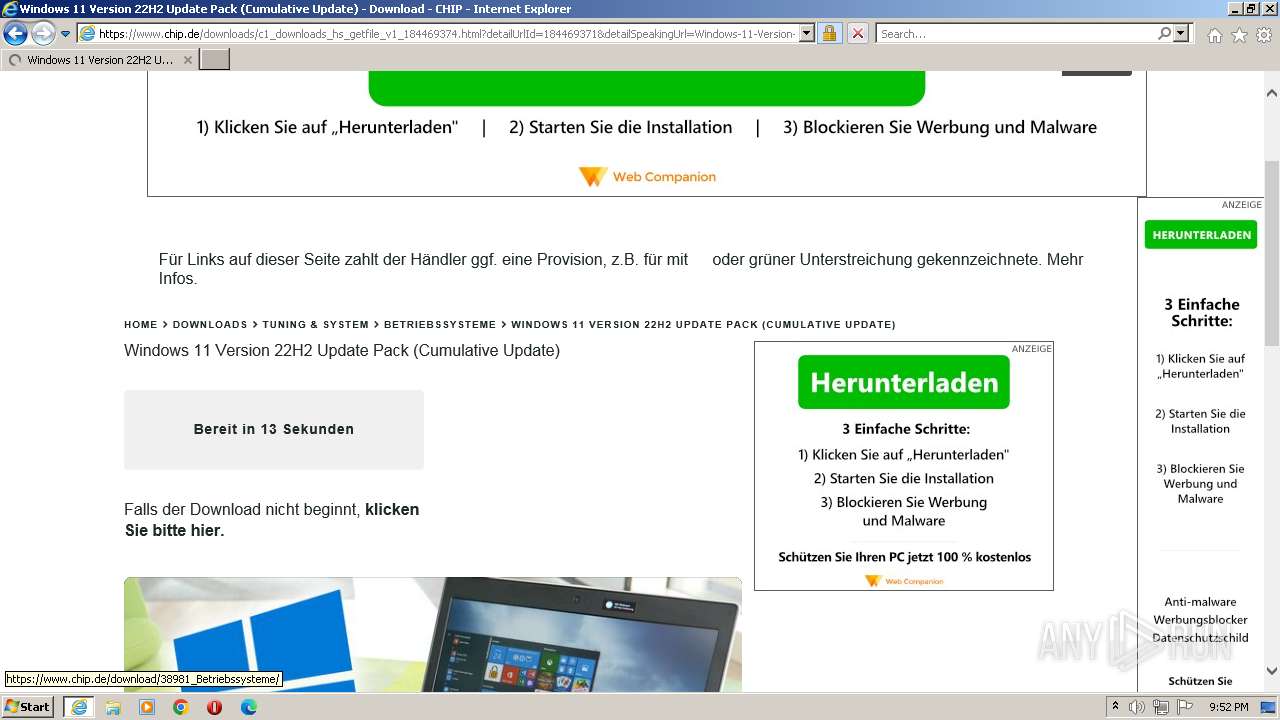Open the Windows Start menu
The width and height of the screenshot is (1280, 720).
pyautogui.click(x=27, y=707)
